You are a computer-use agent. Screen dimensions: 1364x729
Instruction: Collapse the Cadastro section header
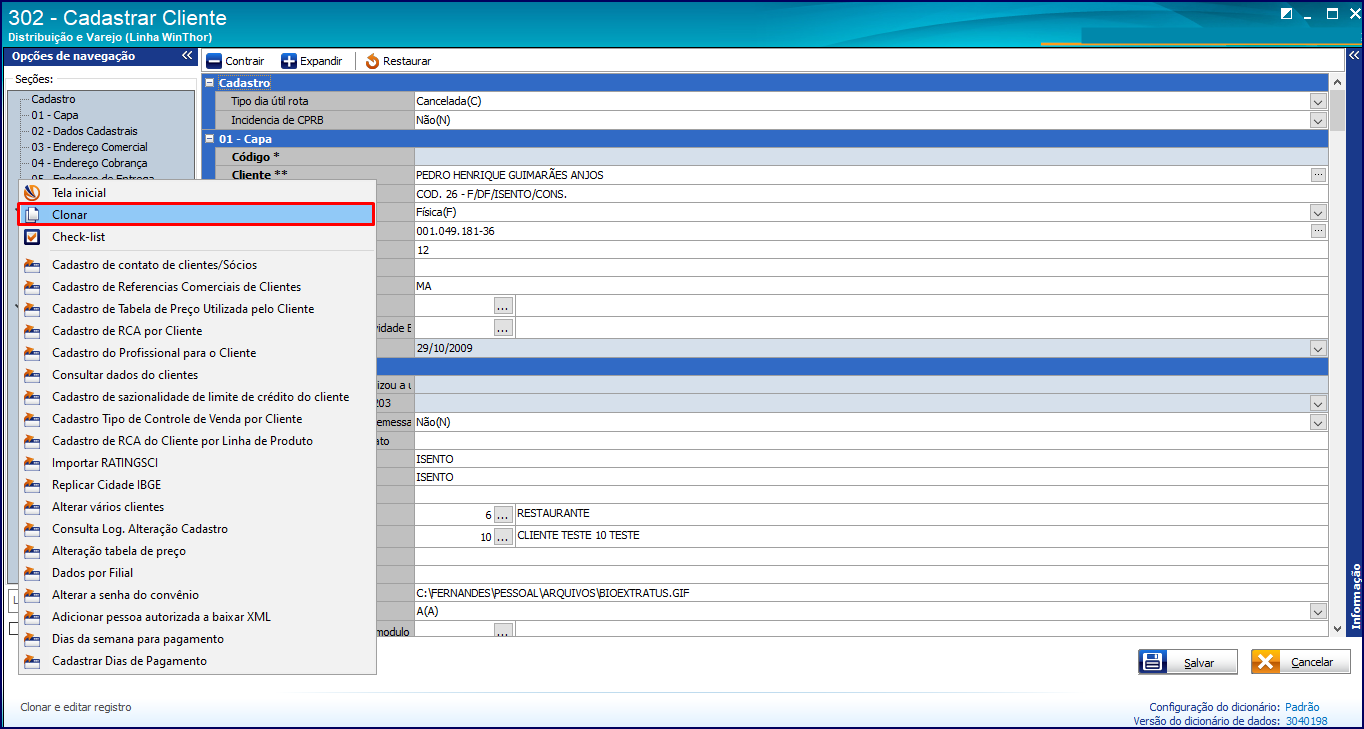click(x=209, y=83)
